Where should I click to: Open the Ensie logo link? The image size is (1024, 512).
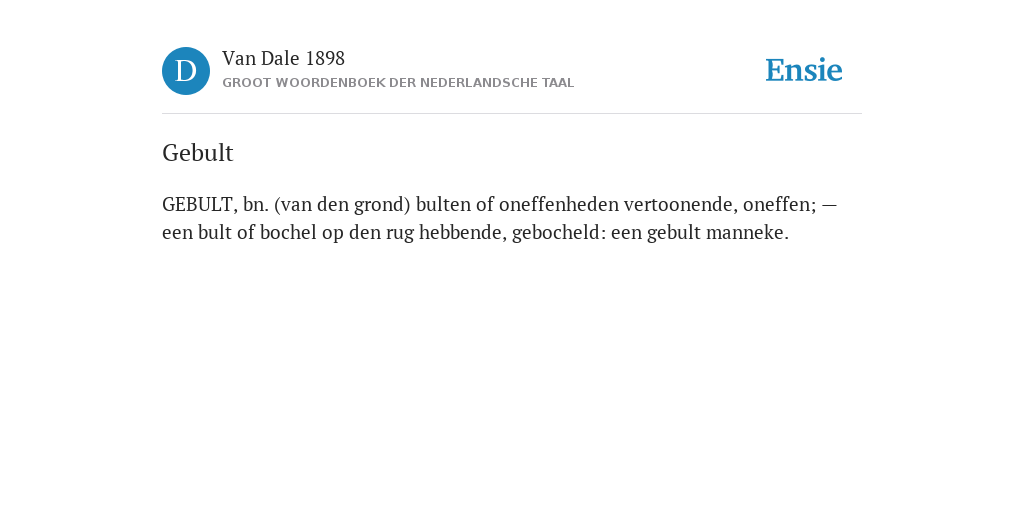coord(804,71)
